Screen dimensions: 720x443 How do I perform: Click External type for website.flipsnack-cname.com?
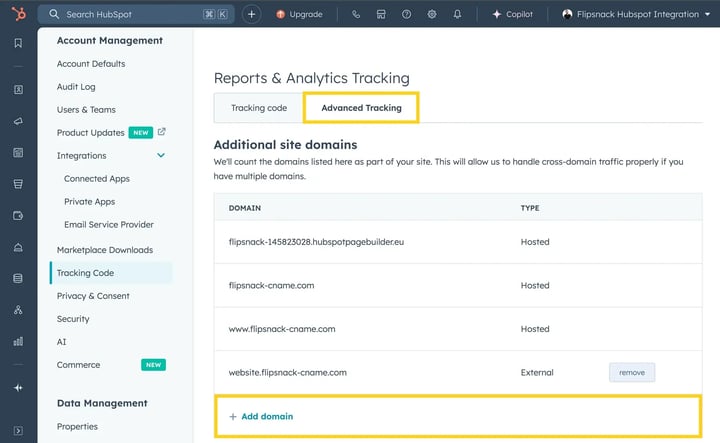click(537, 372)
